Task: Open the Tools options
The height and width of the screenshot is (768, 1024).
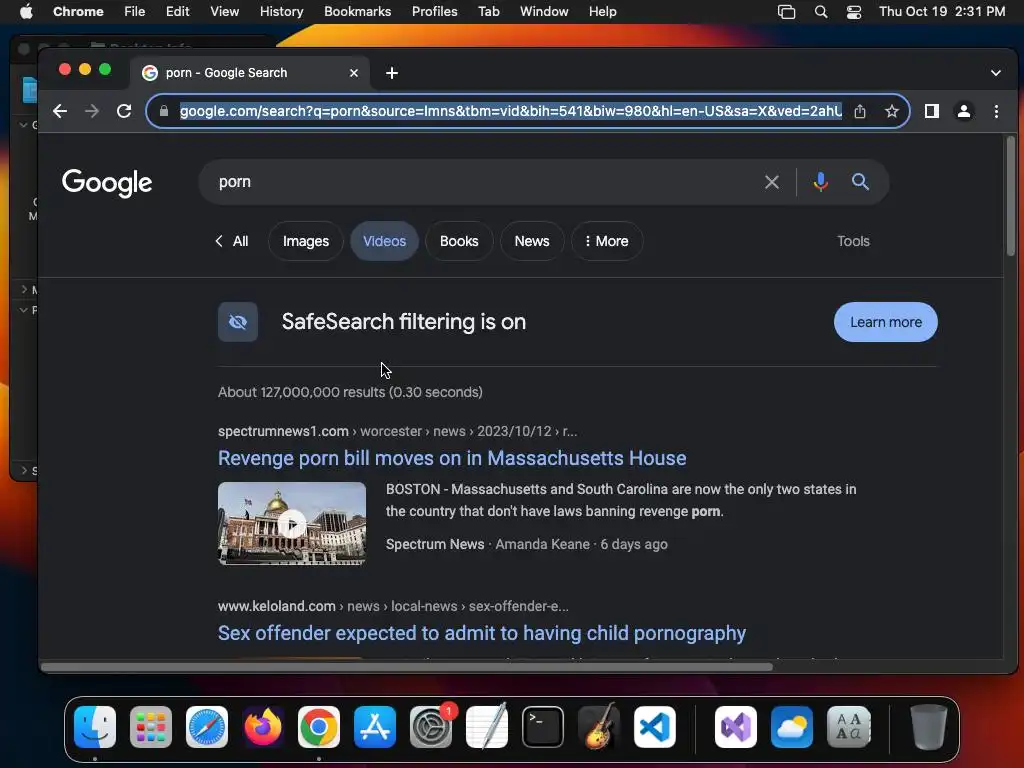Action: (x=853, y=241)
